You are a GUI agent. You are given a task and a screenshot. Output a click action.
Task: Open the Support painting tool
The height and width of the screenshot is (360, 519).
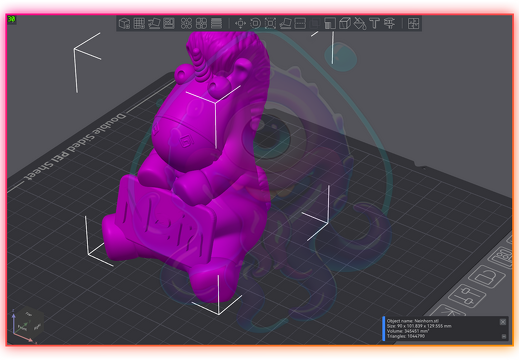(x=330, y=24)
